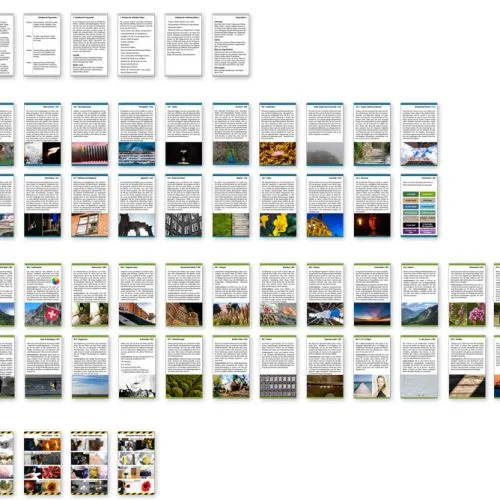This screenshot has height=500, width=500.
Task: Select the page with the peacock photo
Action: 231,134
